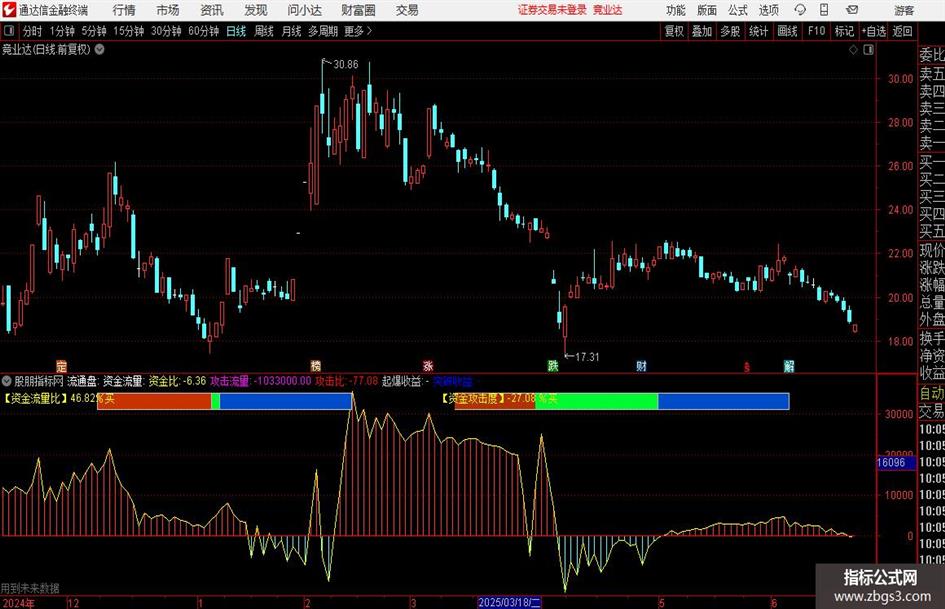Click the 财 event marker icon

pos(641,366)
